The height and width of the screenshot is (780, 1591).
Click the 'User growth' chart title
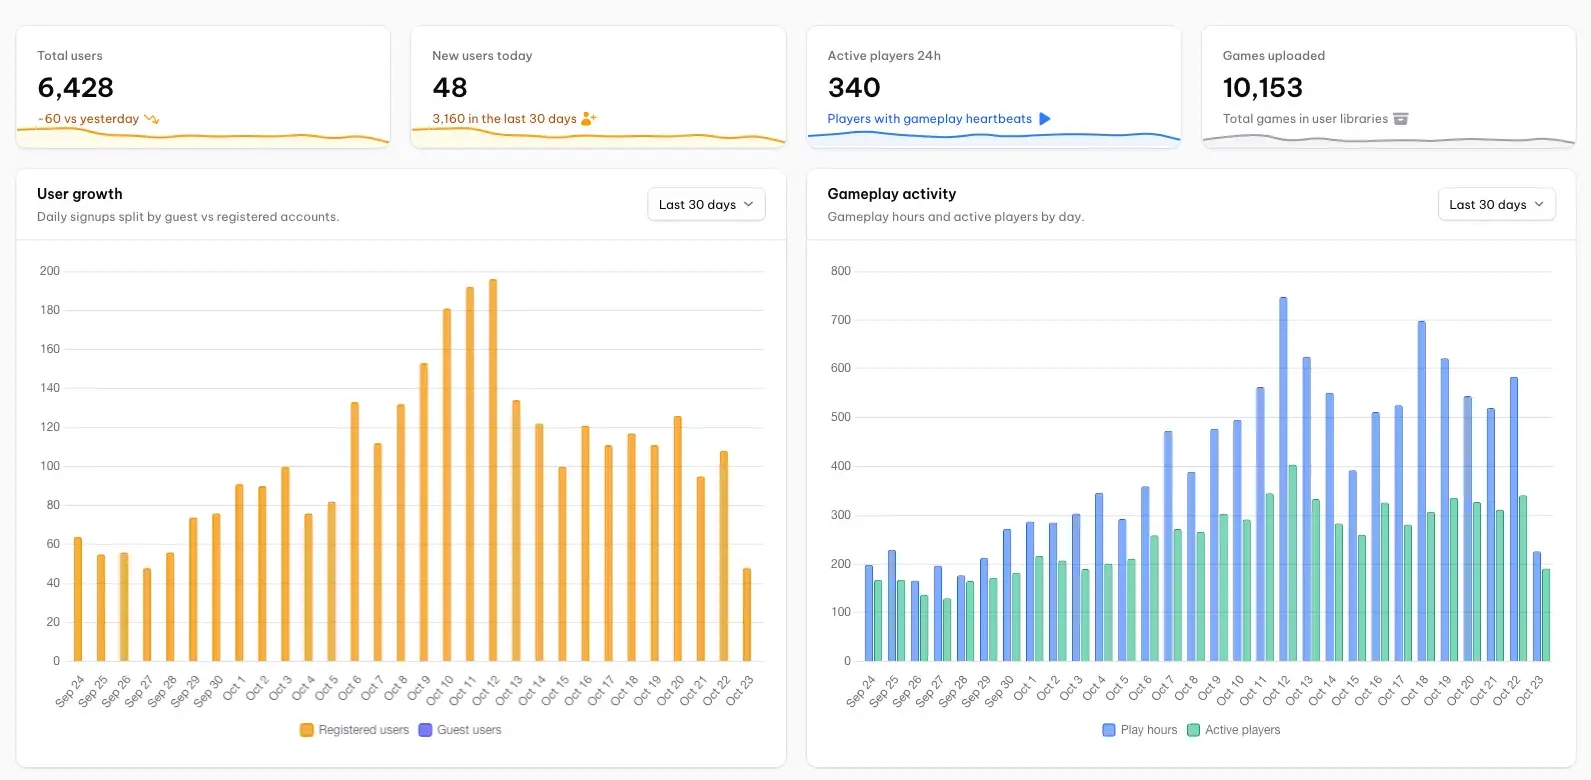[80, 194]
